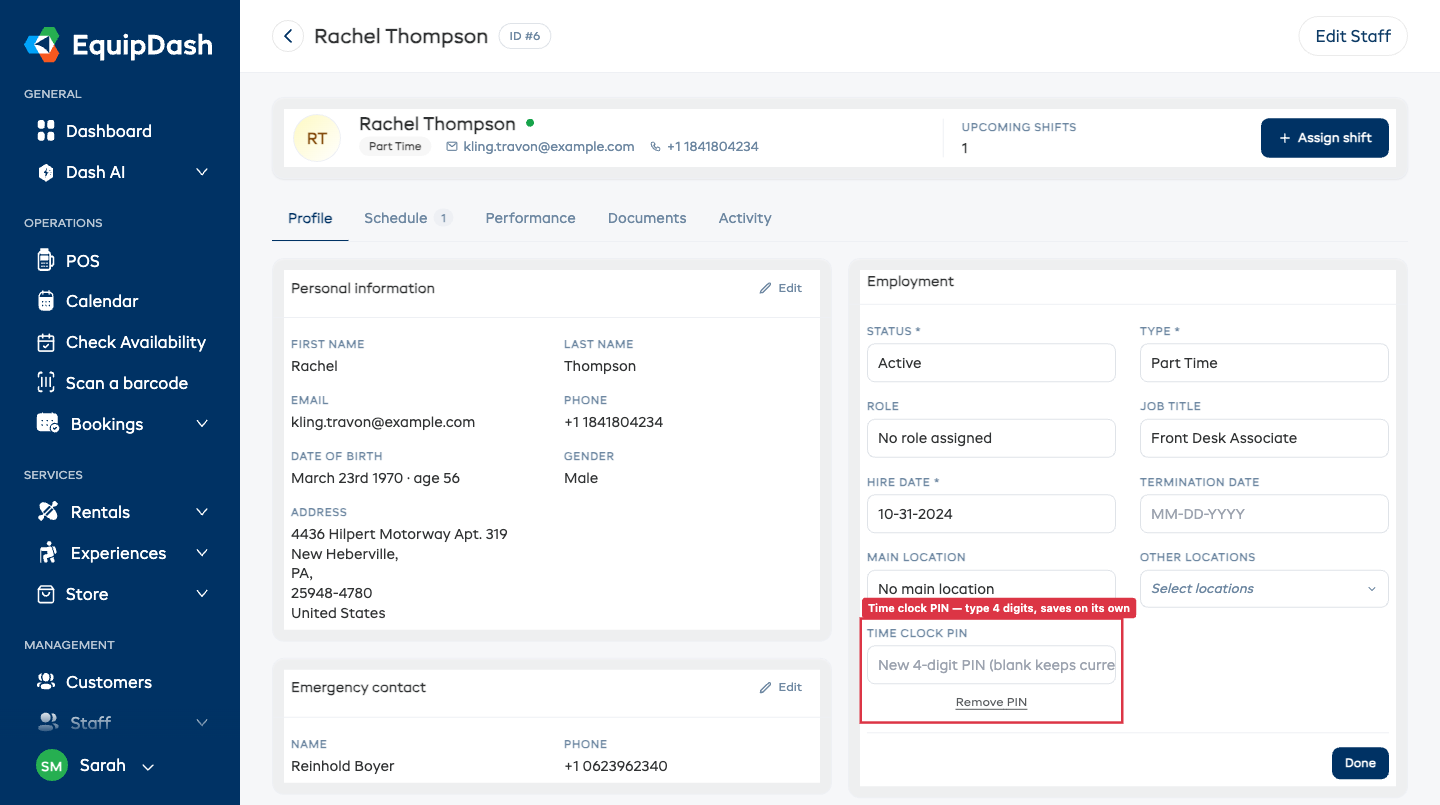Click the Termination Date field

coord(1264,514)
